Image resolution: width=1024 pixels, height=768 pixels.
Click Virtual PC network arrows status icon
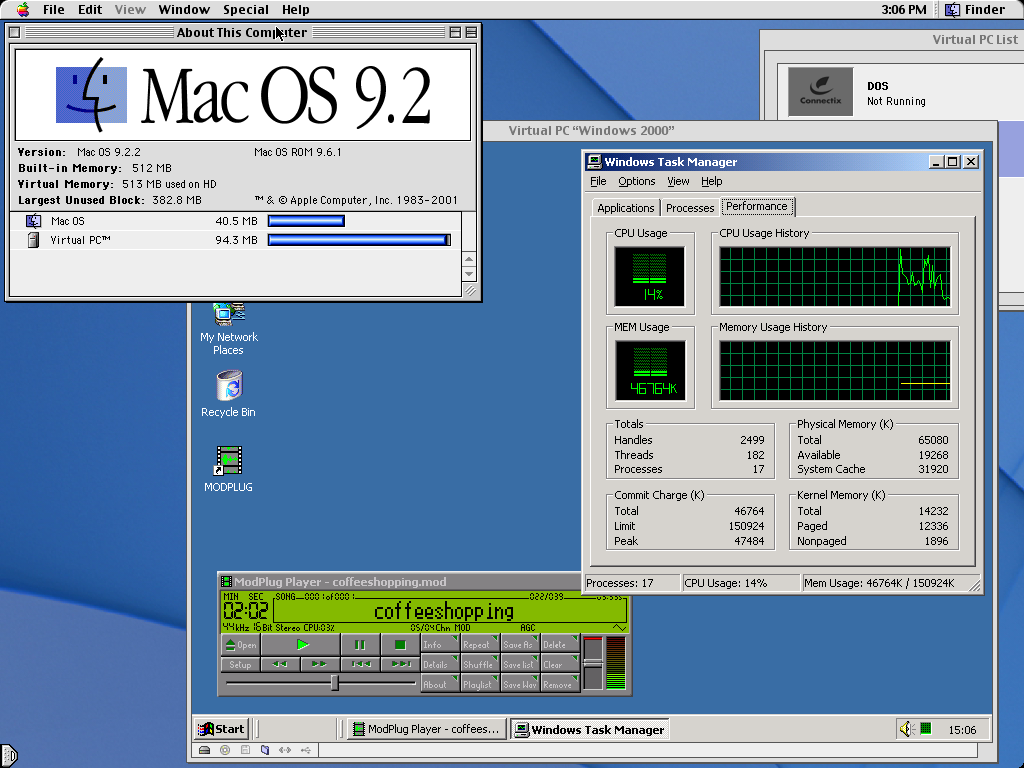[x=285, y=750]
